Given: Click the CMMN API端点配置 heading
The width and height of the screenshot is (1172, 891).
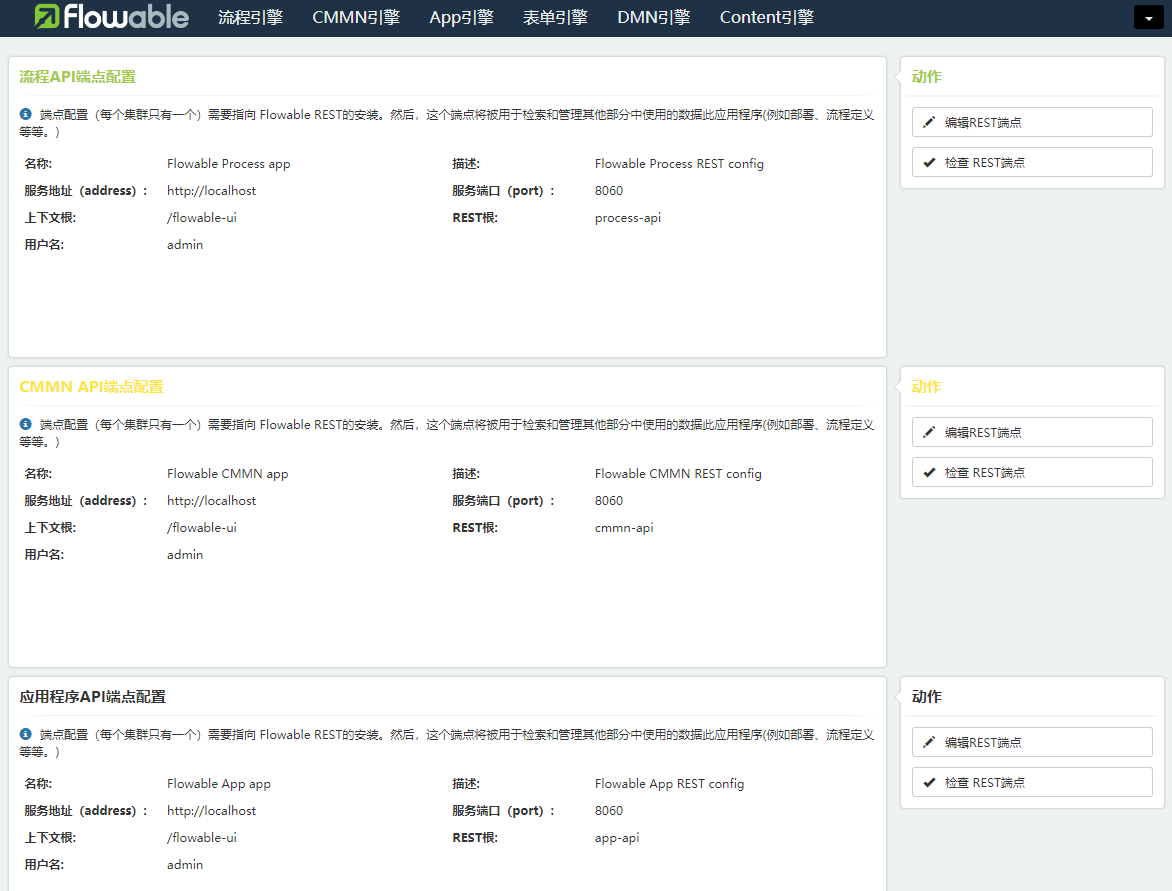Looking at the screenshot, I should 91,386.
